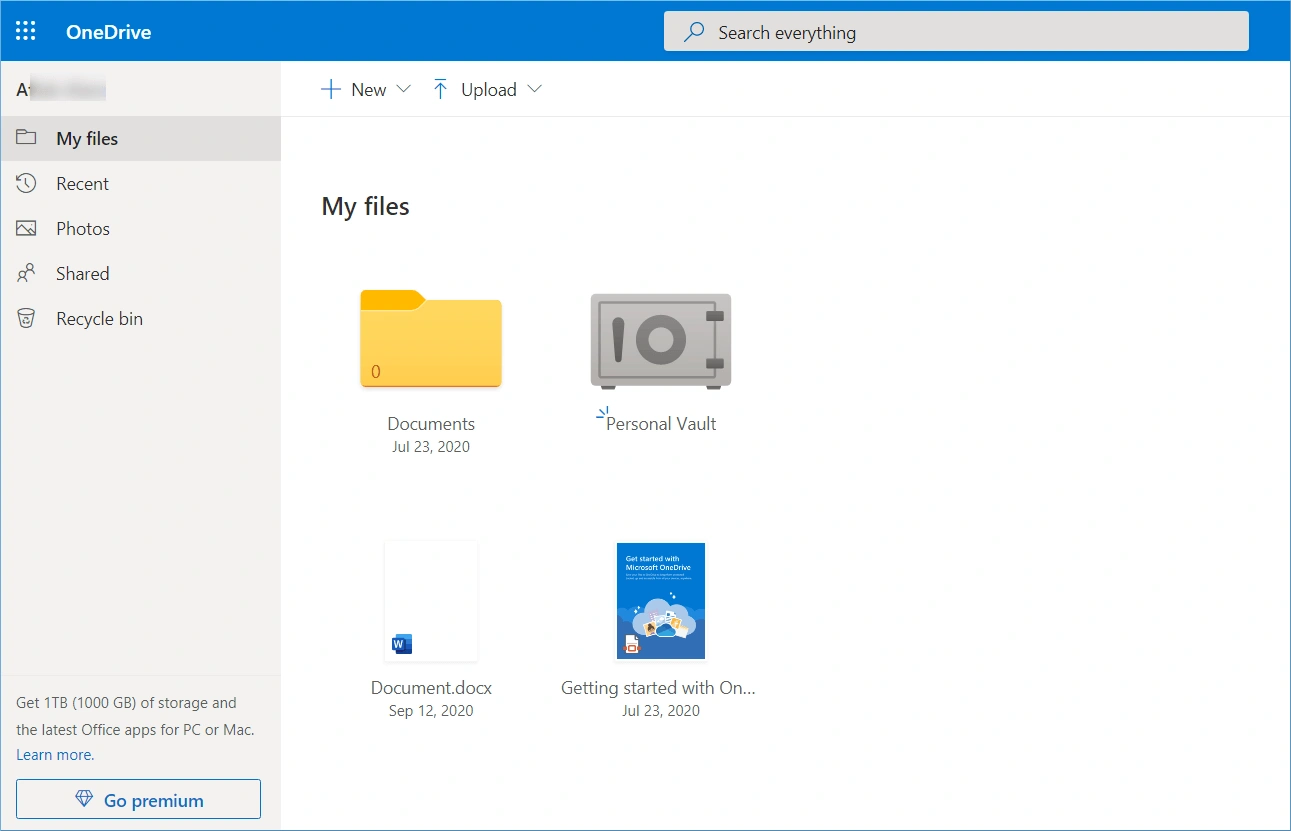Click the Shared people icon
The image size is (1291, 831).
point(25,273)
